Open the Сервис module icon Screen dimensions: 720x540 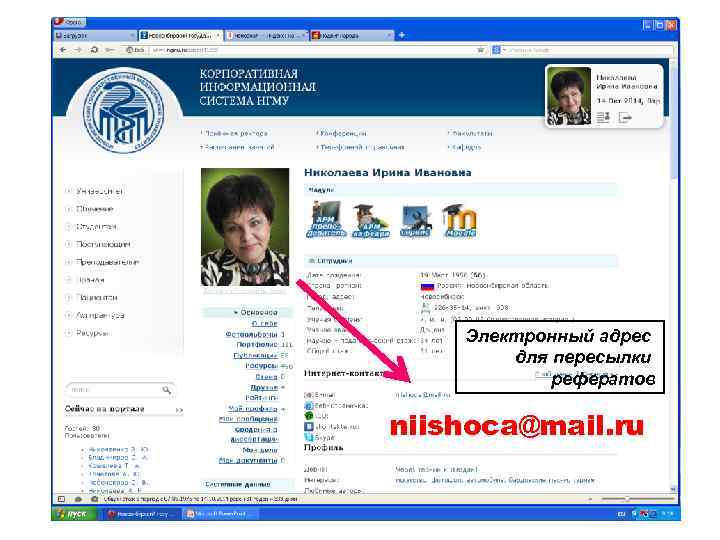(416, 221)
